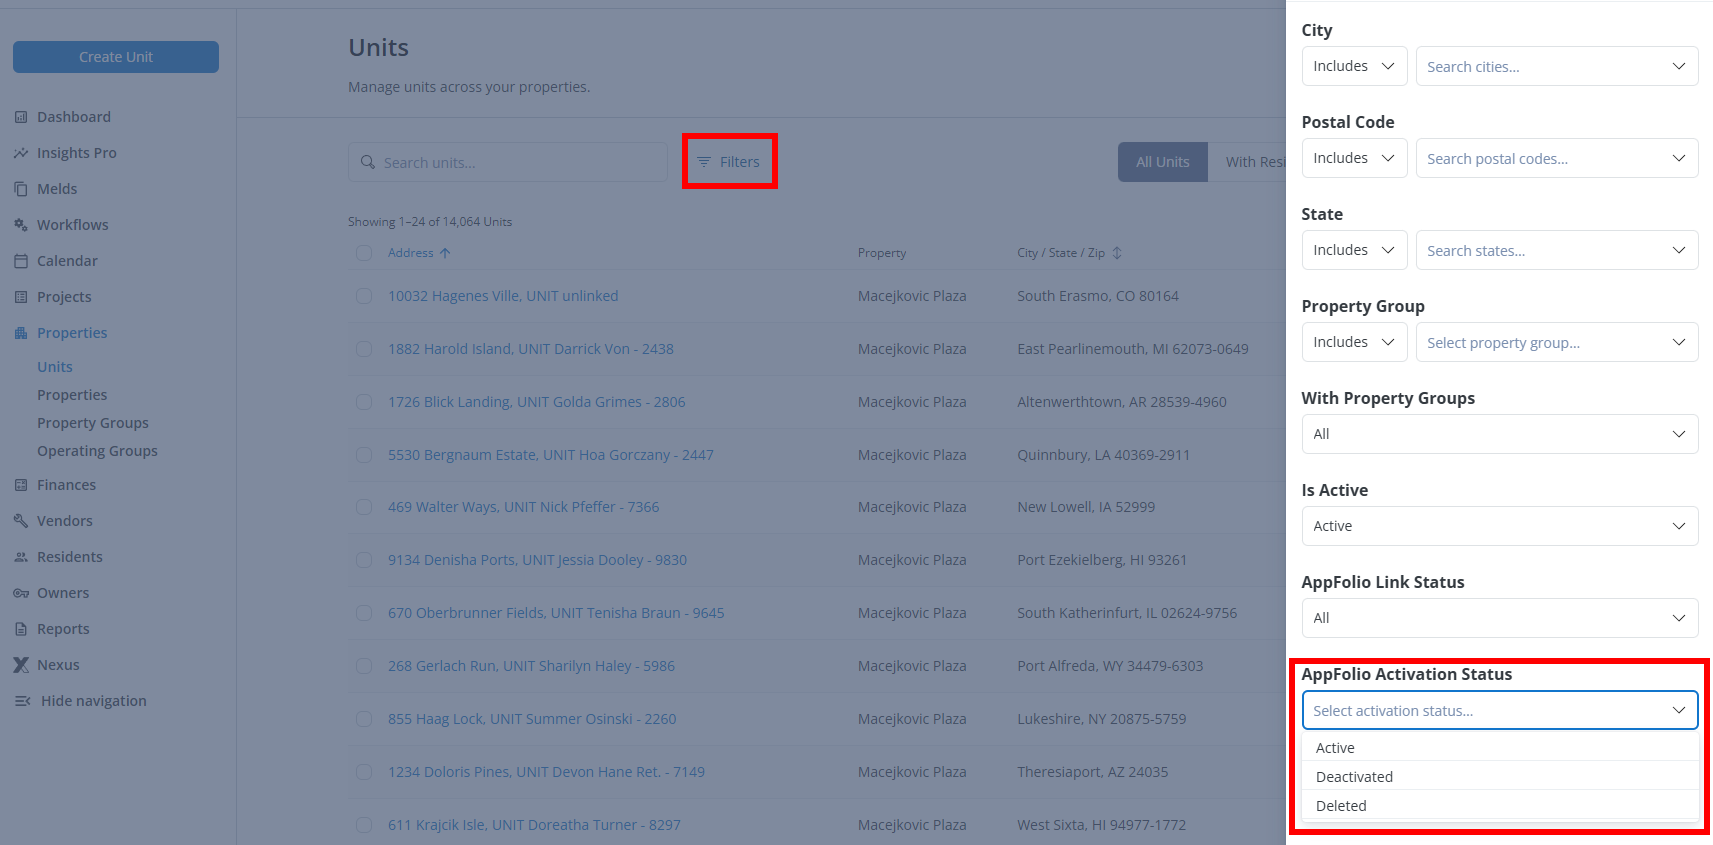Open Operating Groups in sidebar submenu
Screen dimensions: 1713x845
[97, 451]
